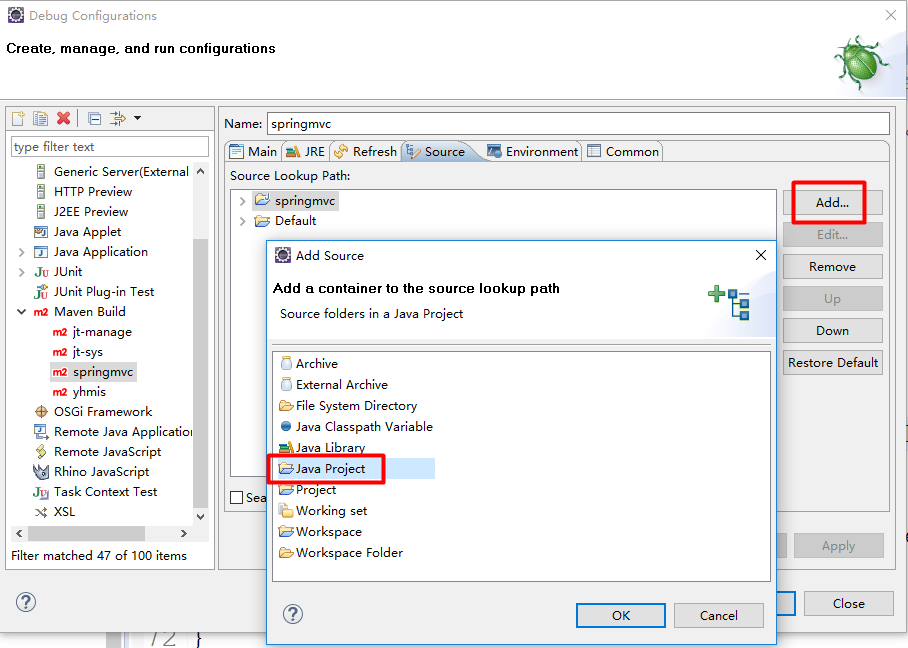Expand the Default source lookup entry
The width and height of the screenshot is (908, 648).
pyautogui.click(x=243, y=221)
